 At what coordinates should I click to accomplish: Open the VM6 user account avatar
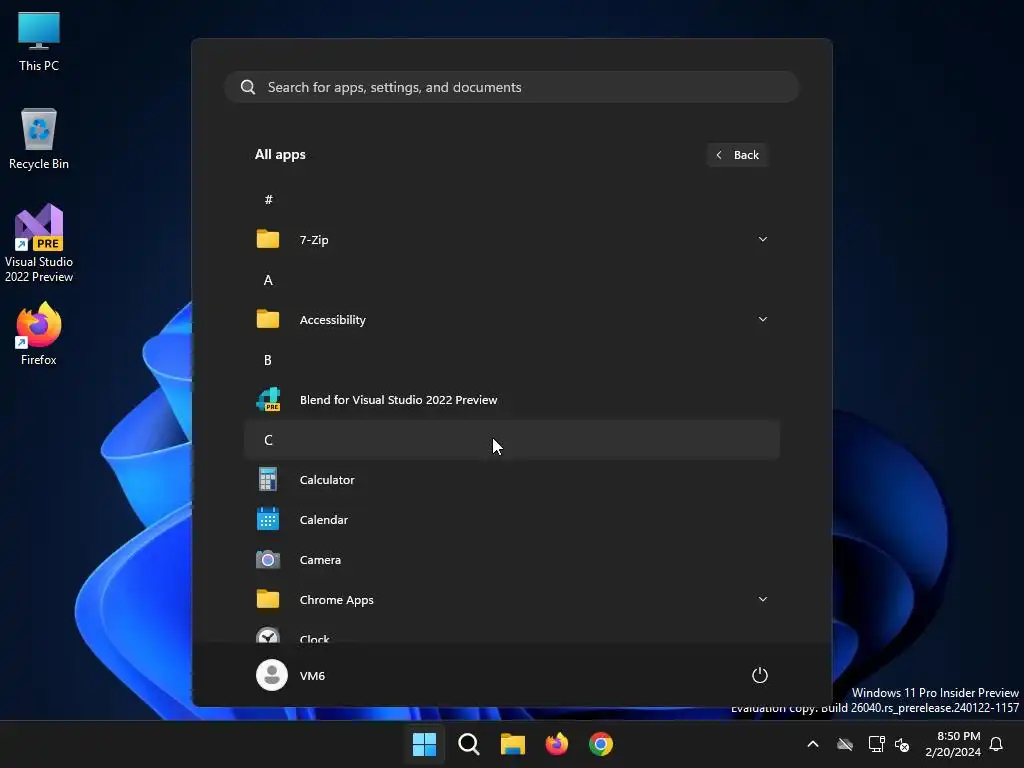click(272, 675)
